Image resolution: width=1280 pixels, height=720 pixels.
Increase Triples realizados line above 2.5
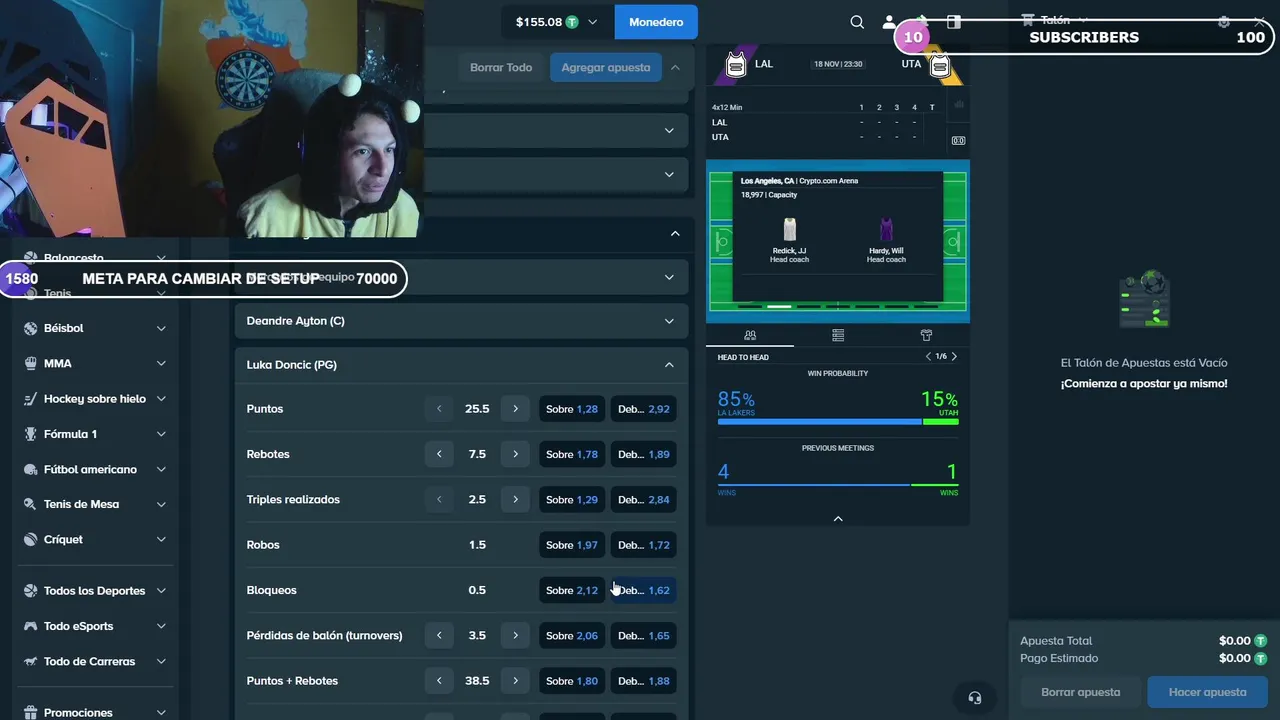click(x=515, y=499)
